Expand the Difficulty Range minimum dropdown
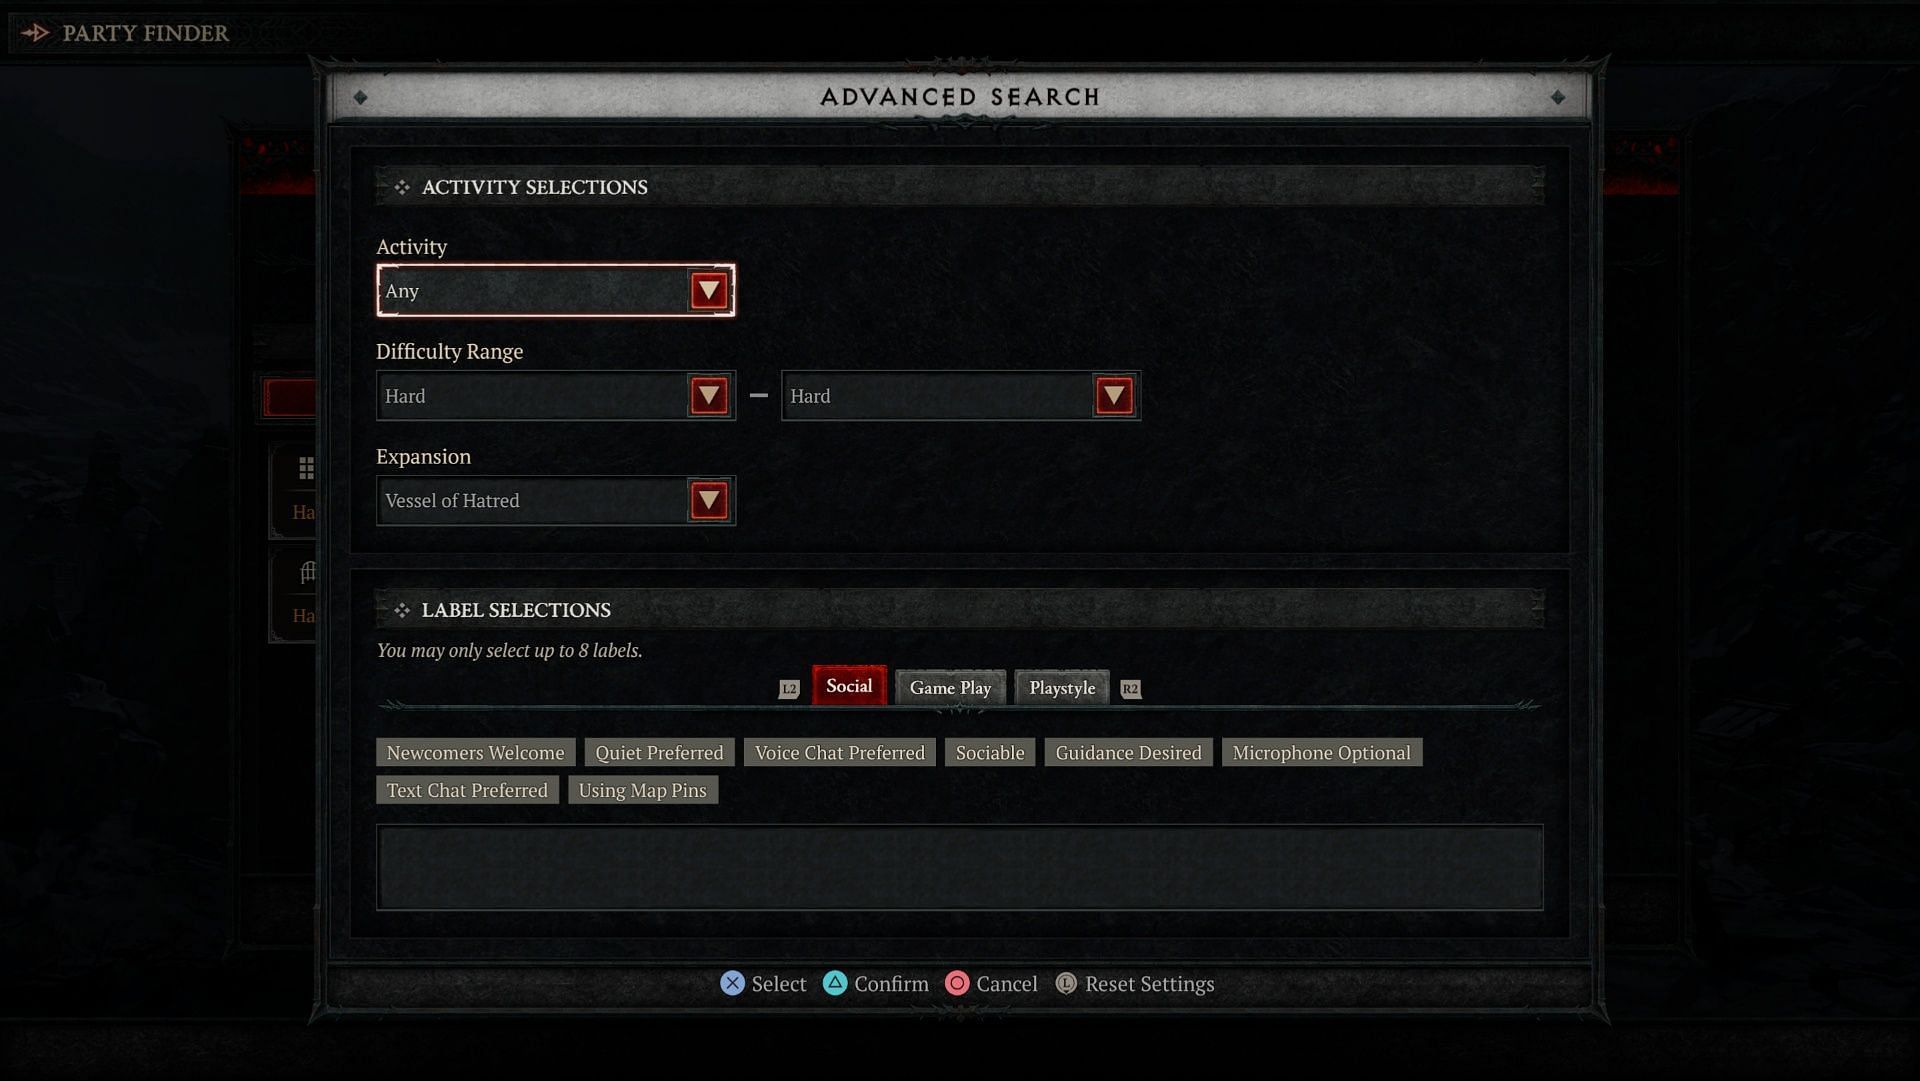1920x1081 pixels. (708, 395)
